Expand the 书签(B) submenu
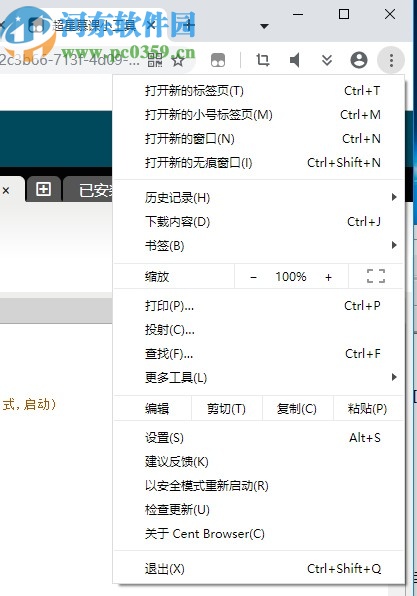The height and width of the screenshot is (596, 417). pyautogui.click(x=258, y=245)
